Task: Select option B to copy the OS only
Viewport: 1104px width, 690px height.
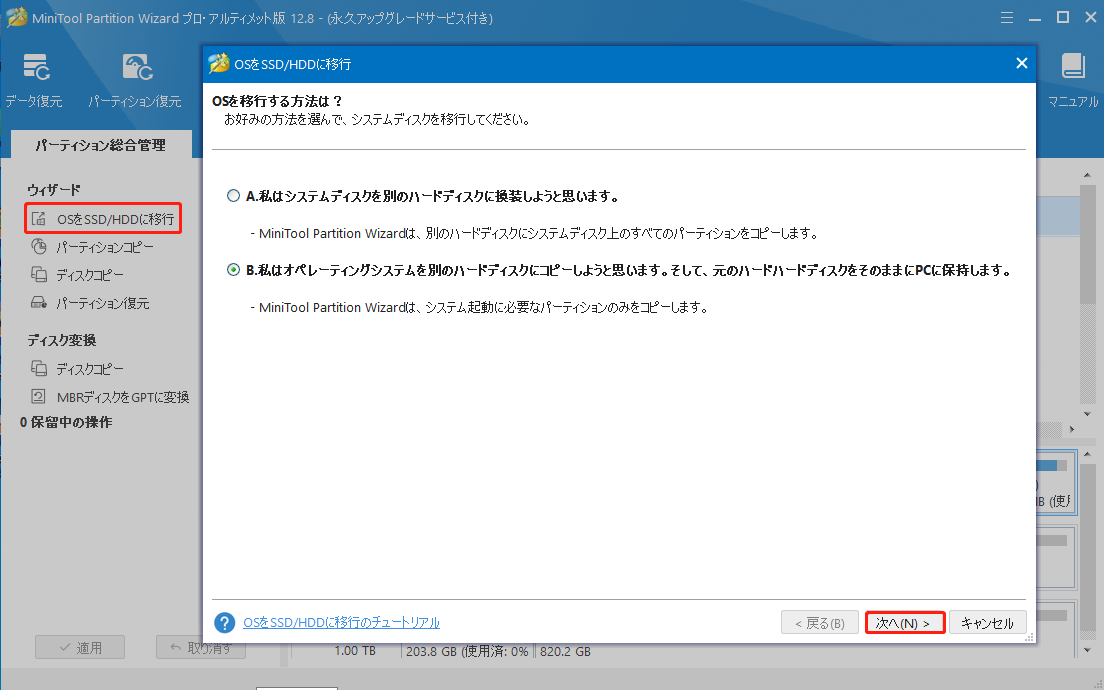Action: [x=233, y=270]
